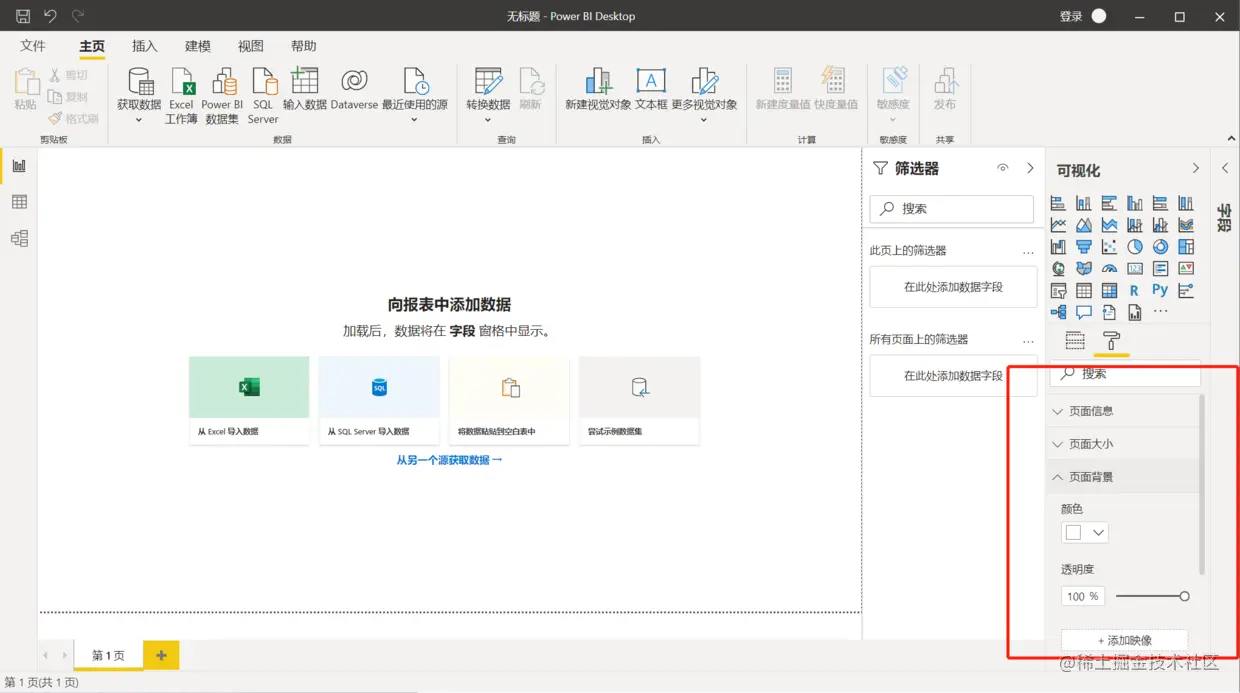Click the Save icon in title bar
Viewport: 1240px width, 693px height.
tap(23, 16)
